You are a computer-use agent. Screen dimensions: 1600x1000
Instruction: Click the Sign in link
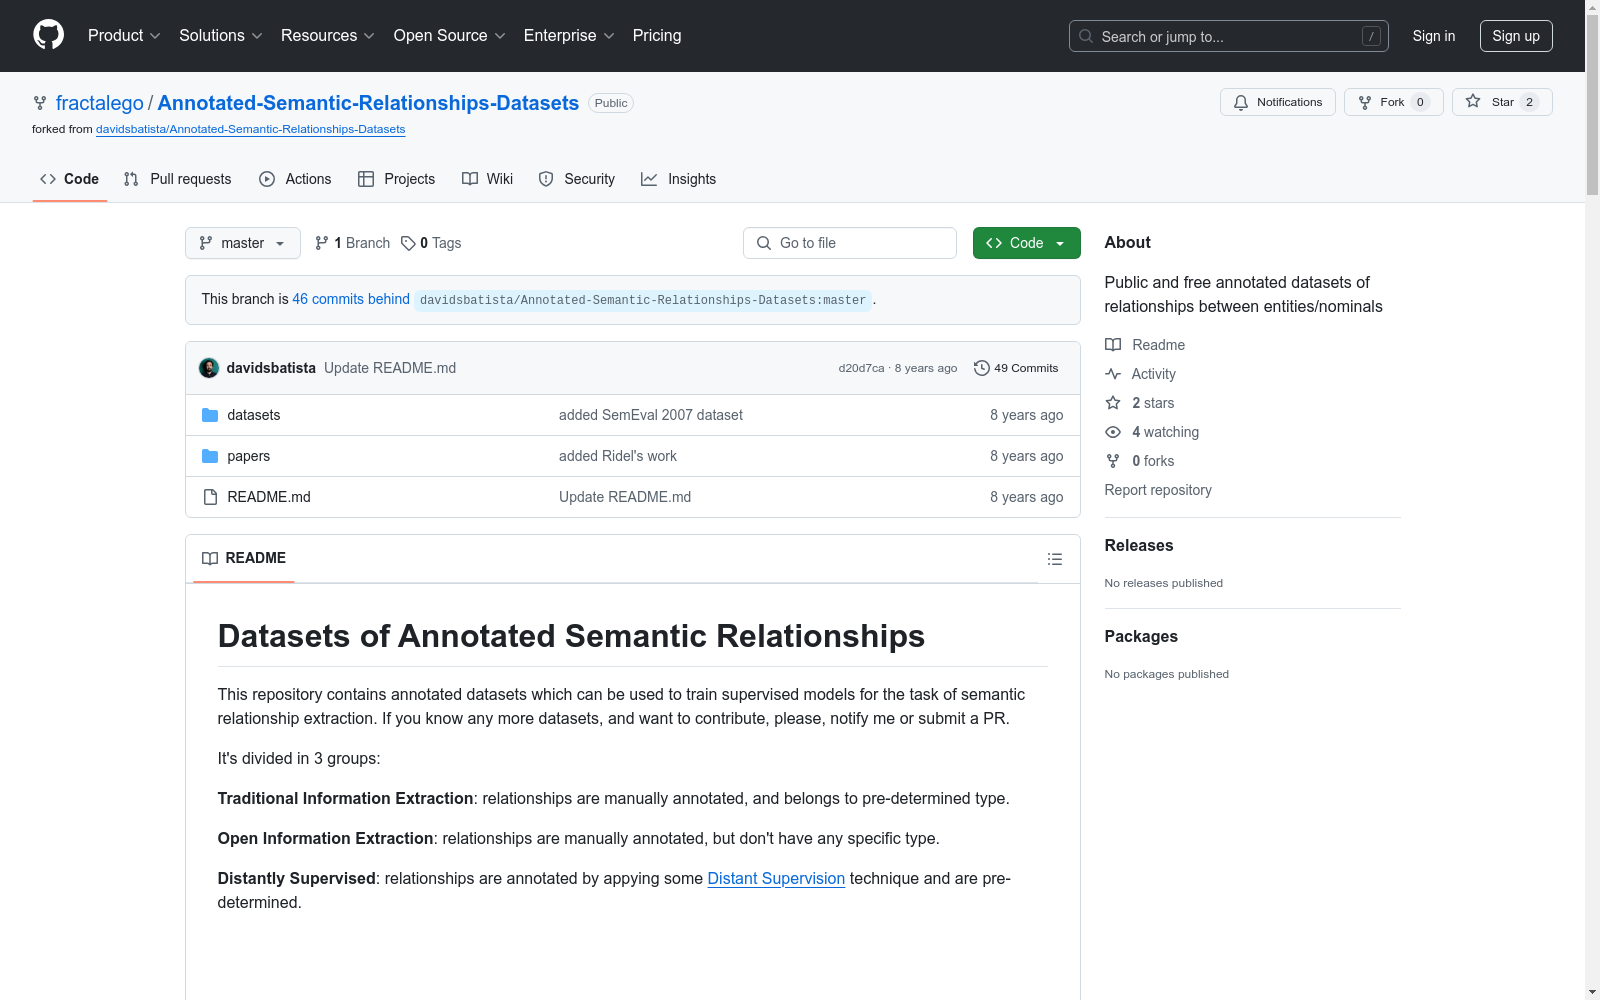click(1433, 36)
